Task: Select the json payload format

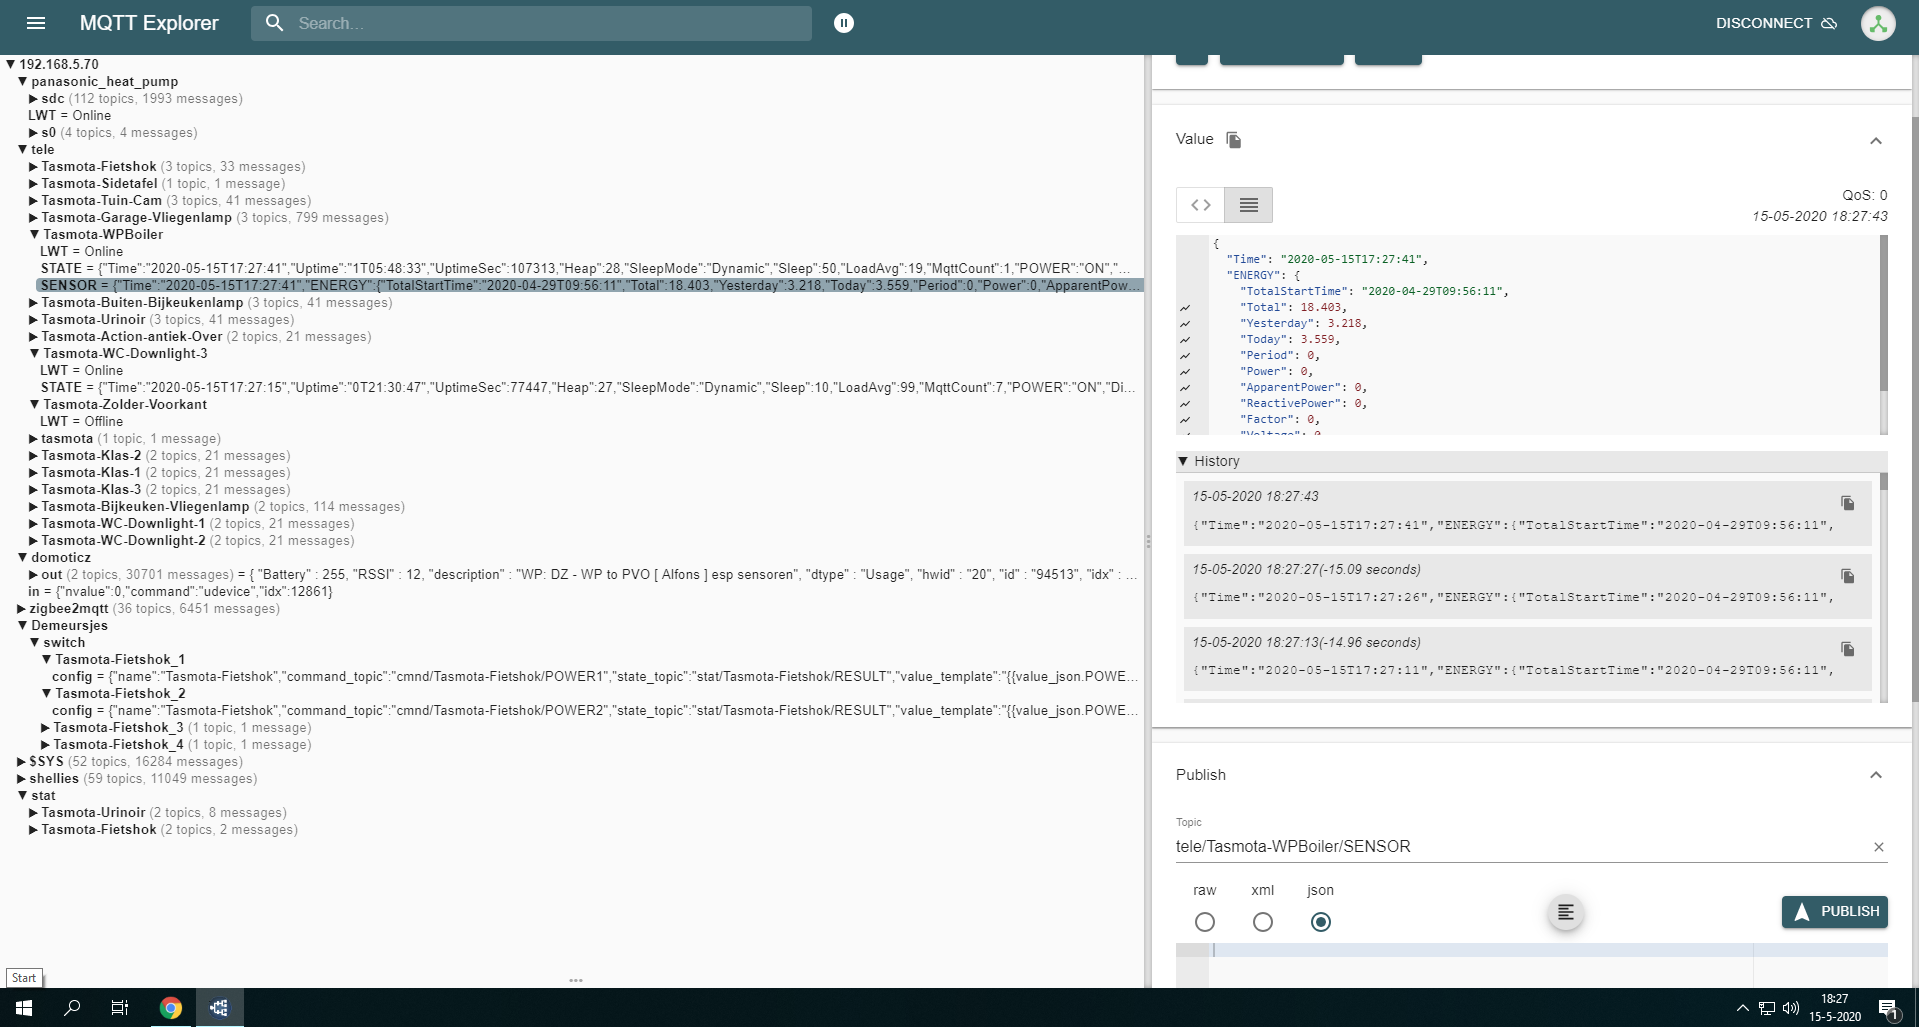Action: pyautogui.click(x=1321, y=922)
